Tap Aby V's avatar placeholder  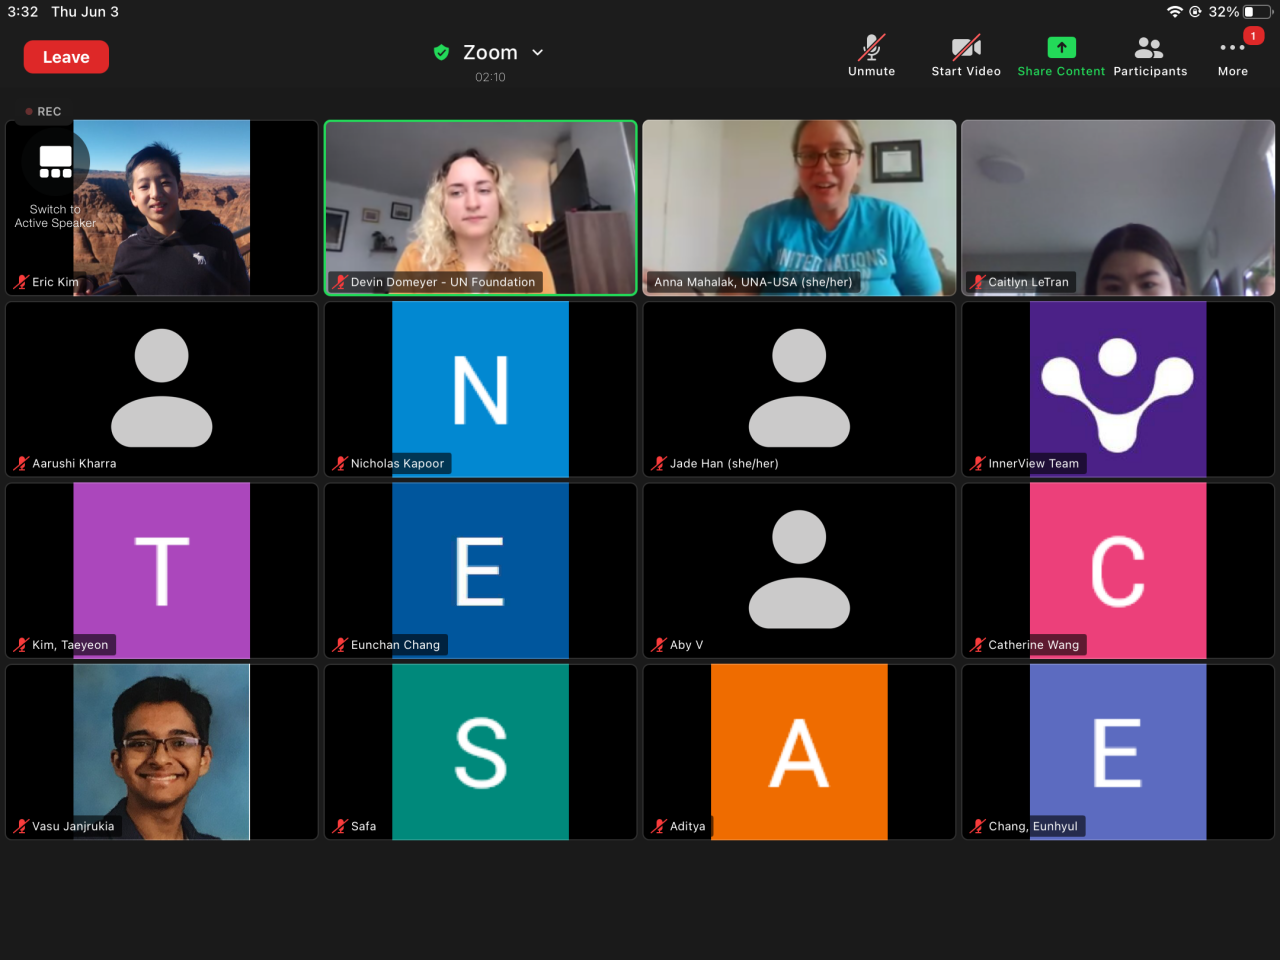pos(799,569)
